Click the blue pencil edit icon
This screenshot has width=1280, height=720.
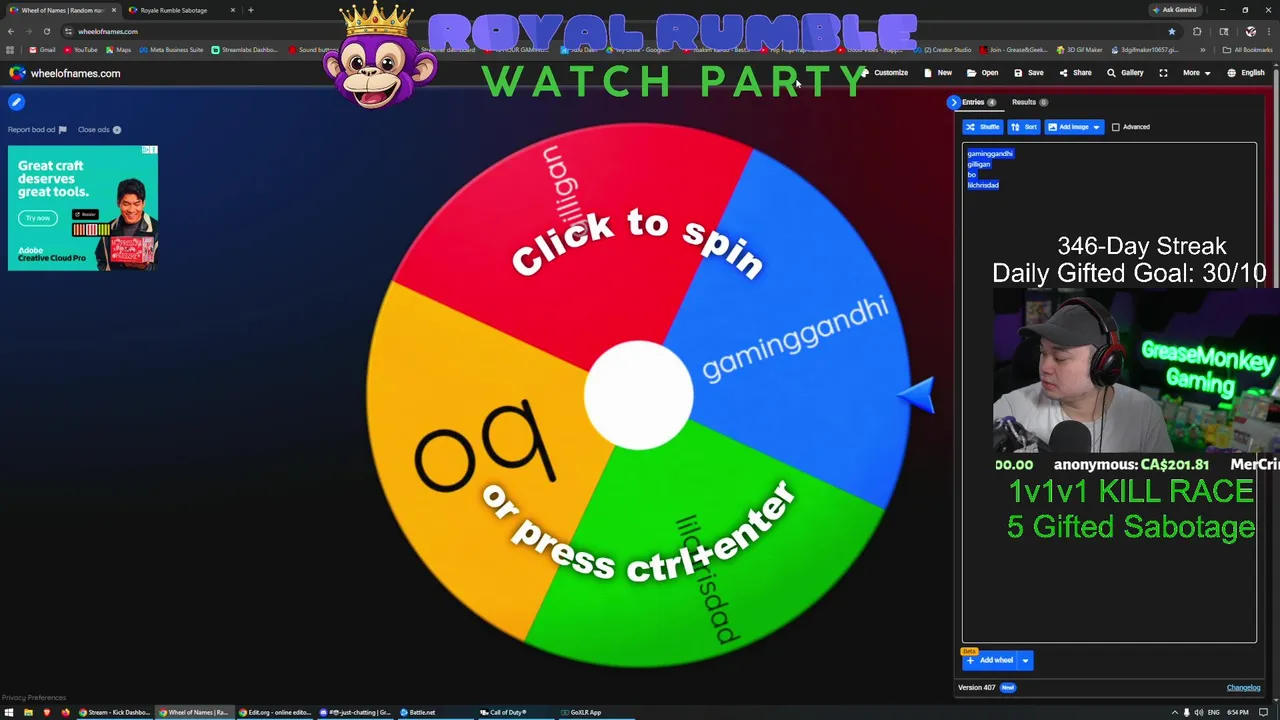pyautogui.click(x=16, y=102)
